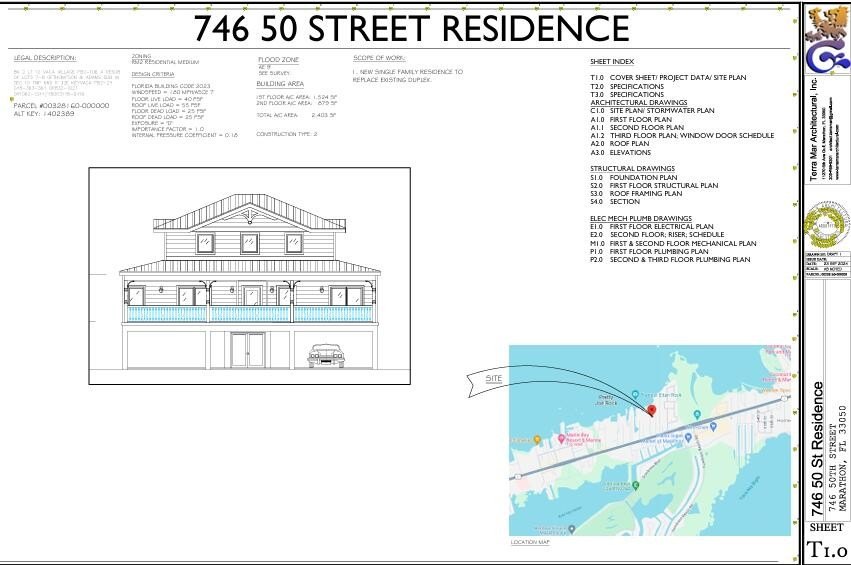Select the Scope of Work heading
The height and width of the screenshot is (565, 851).
pyautogui.click(x=378, y=59)
